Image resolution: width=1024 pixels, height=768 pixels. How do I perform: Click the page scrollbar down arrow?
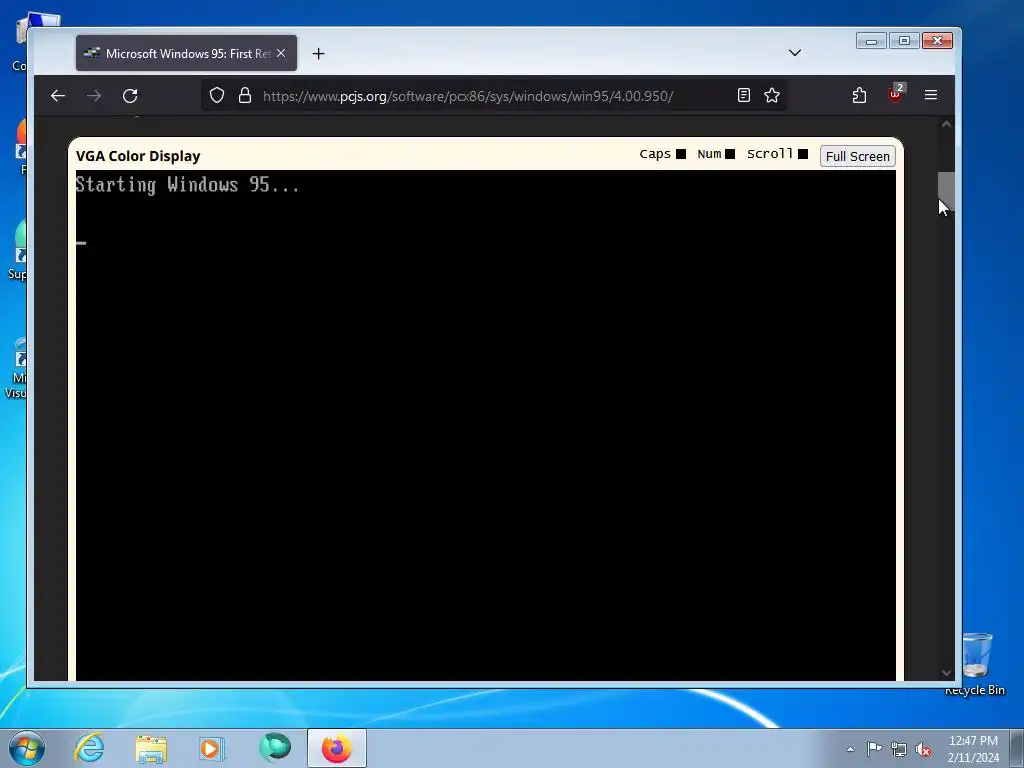946,673
